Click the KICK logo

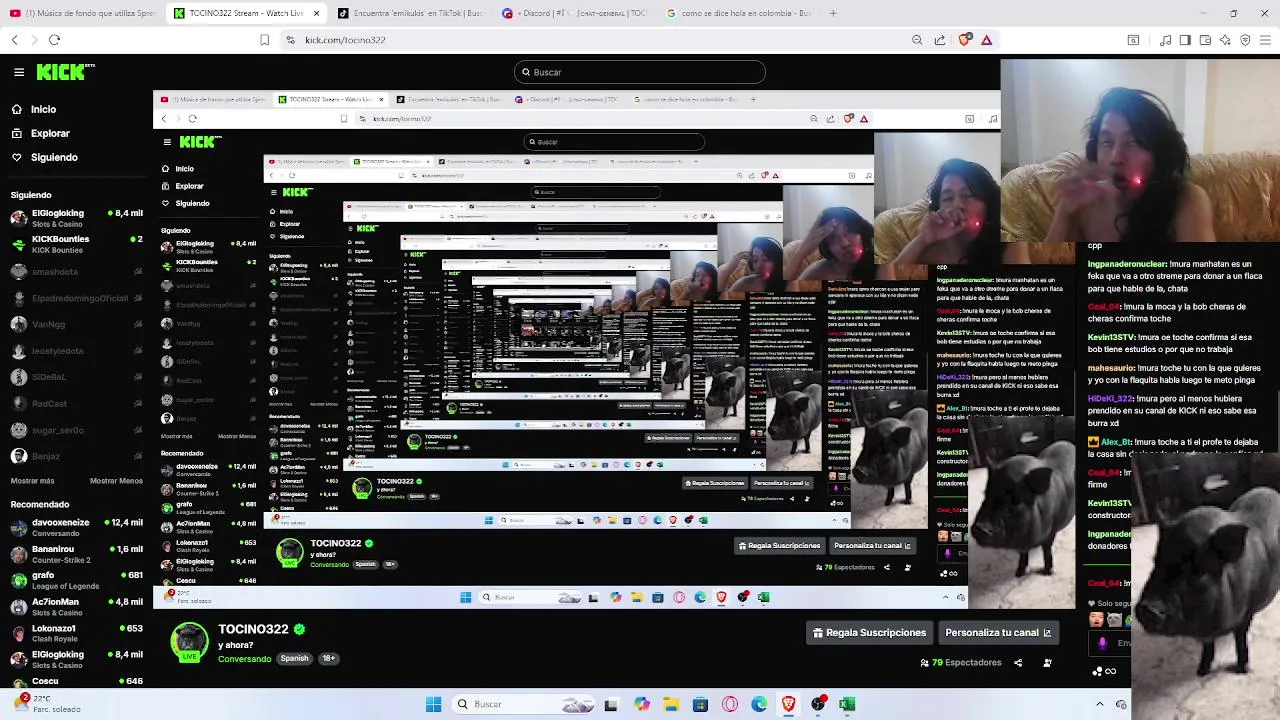point(65,72)
